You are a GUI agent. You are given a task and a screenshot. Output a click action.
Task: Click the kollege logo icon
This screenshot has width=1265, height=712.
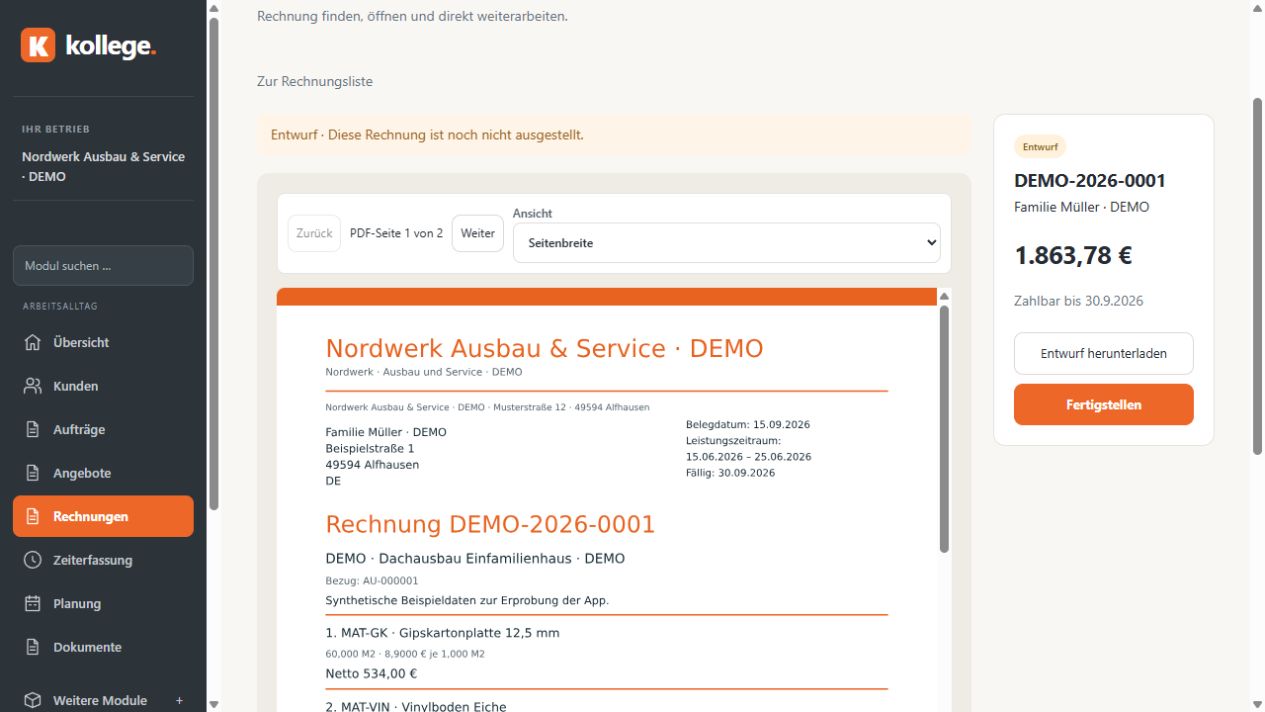click(38, 45)
